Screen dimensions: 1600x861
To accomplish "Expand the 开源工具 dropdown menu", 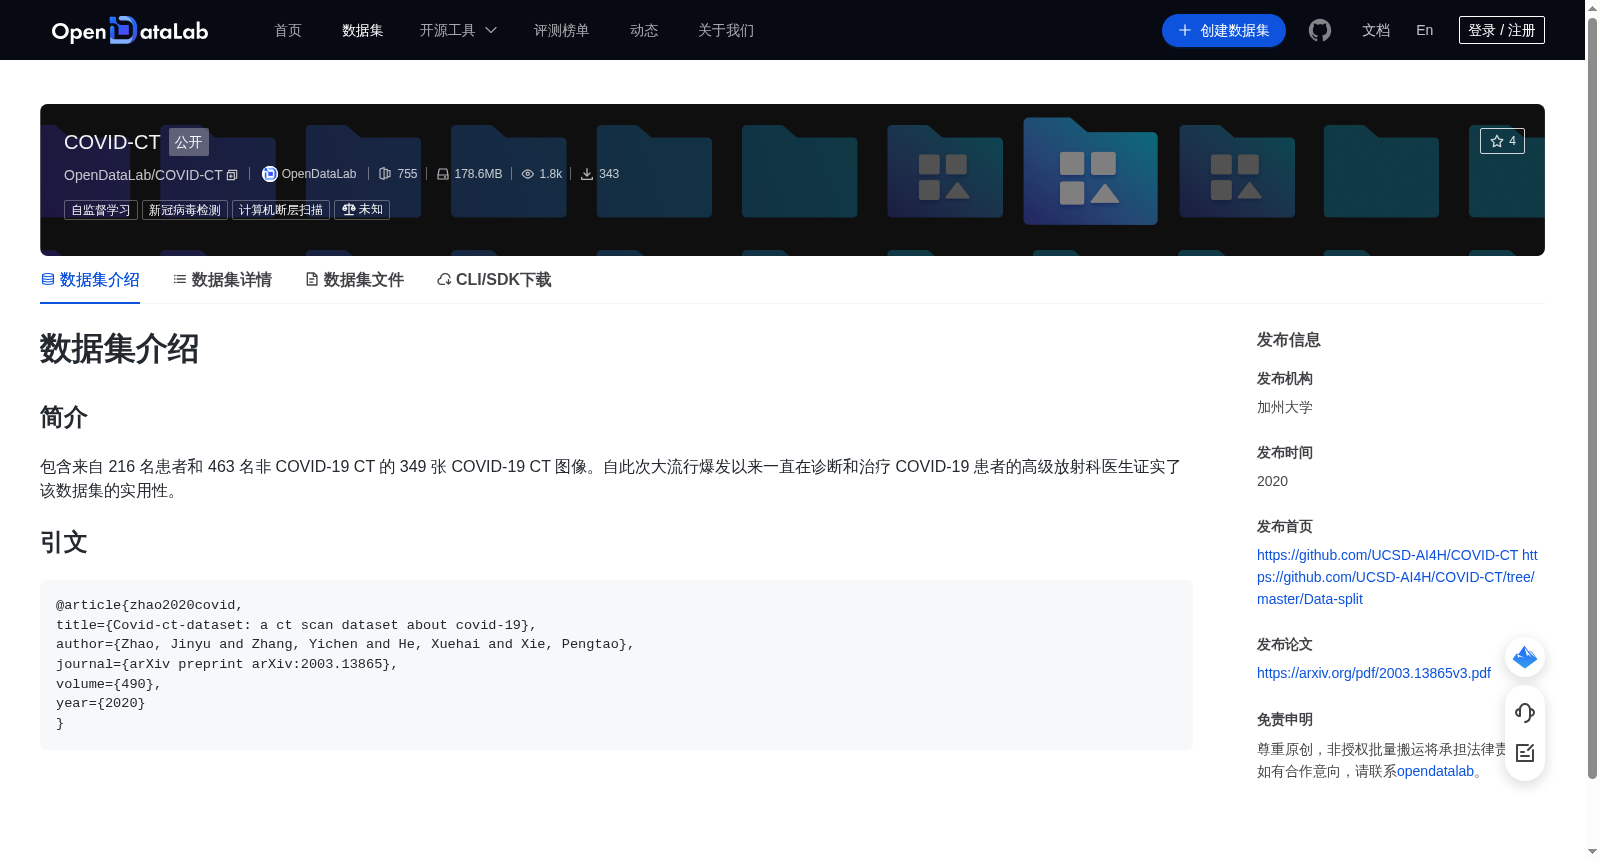I will pyautogui.click(x=458, y=30).
